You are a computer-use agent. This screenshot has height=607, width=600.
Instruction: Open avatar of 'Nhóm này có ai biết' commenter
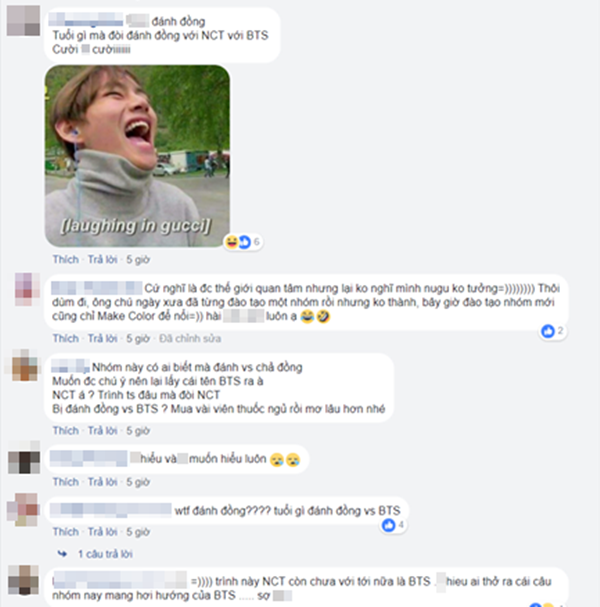click(25, 365)
